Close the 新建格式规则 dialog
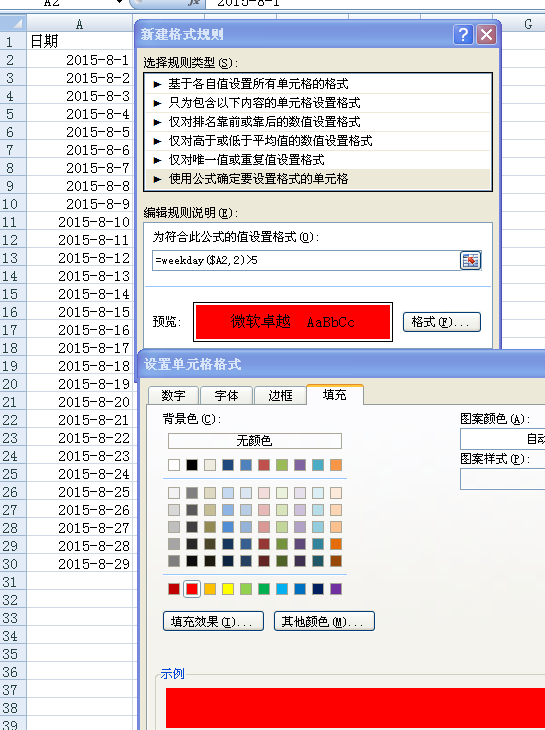545x730 pixels. click(486, 34)
